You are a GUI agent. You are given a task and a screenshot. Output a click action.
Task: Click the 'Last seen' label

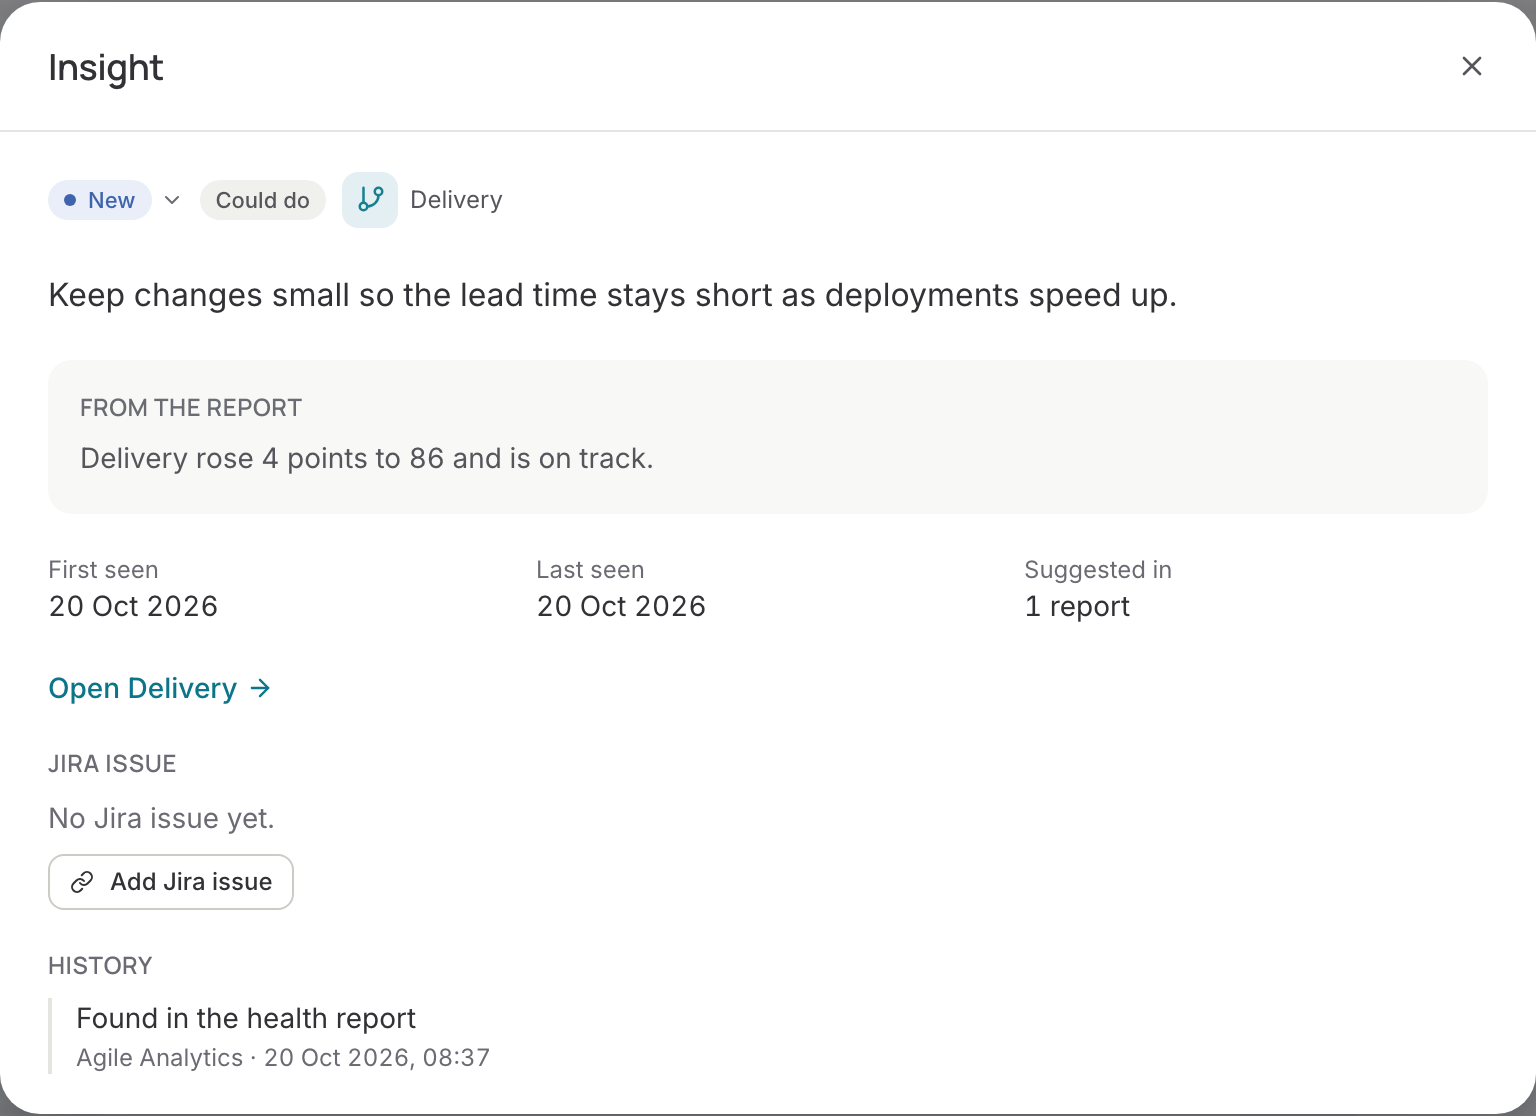point(590,570)
